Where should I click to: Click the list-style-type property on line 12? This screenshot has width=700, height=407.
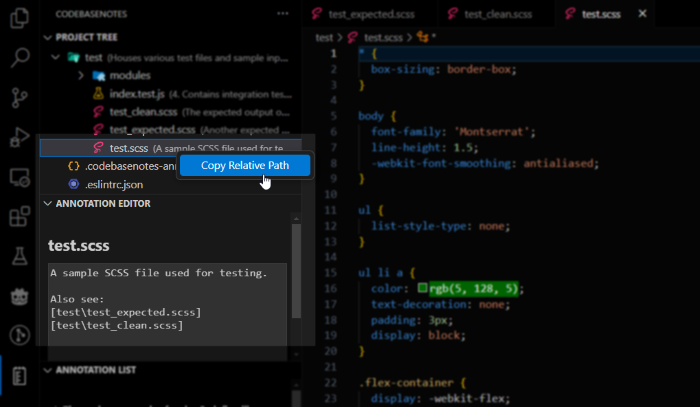418,226
